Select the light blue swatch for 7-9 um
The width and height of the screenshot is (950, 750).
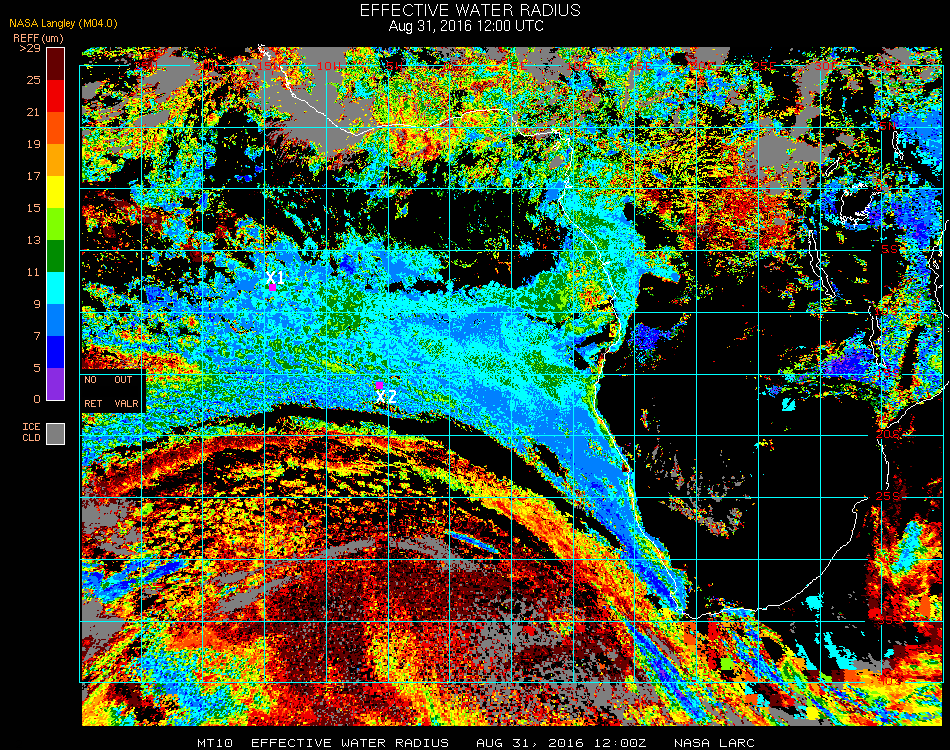click(x=55, y=320)
